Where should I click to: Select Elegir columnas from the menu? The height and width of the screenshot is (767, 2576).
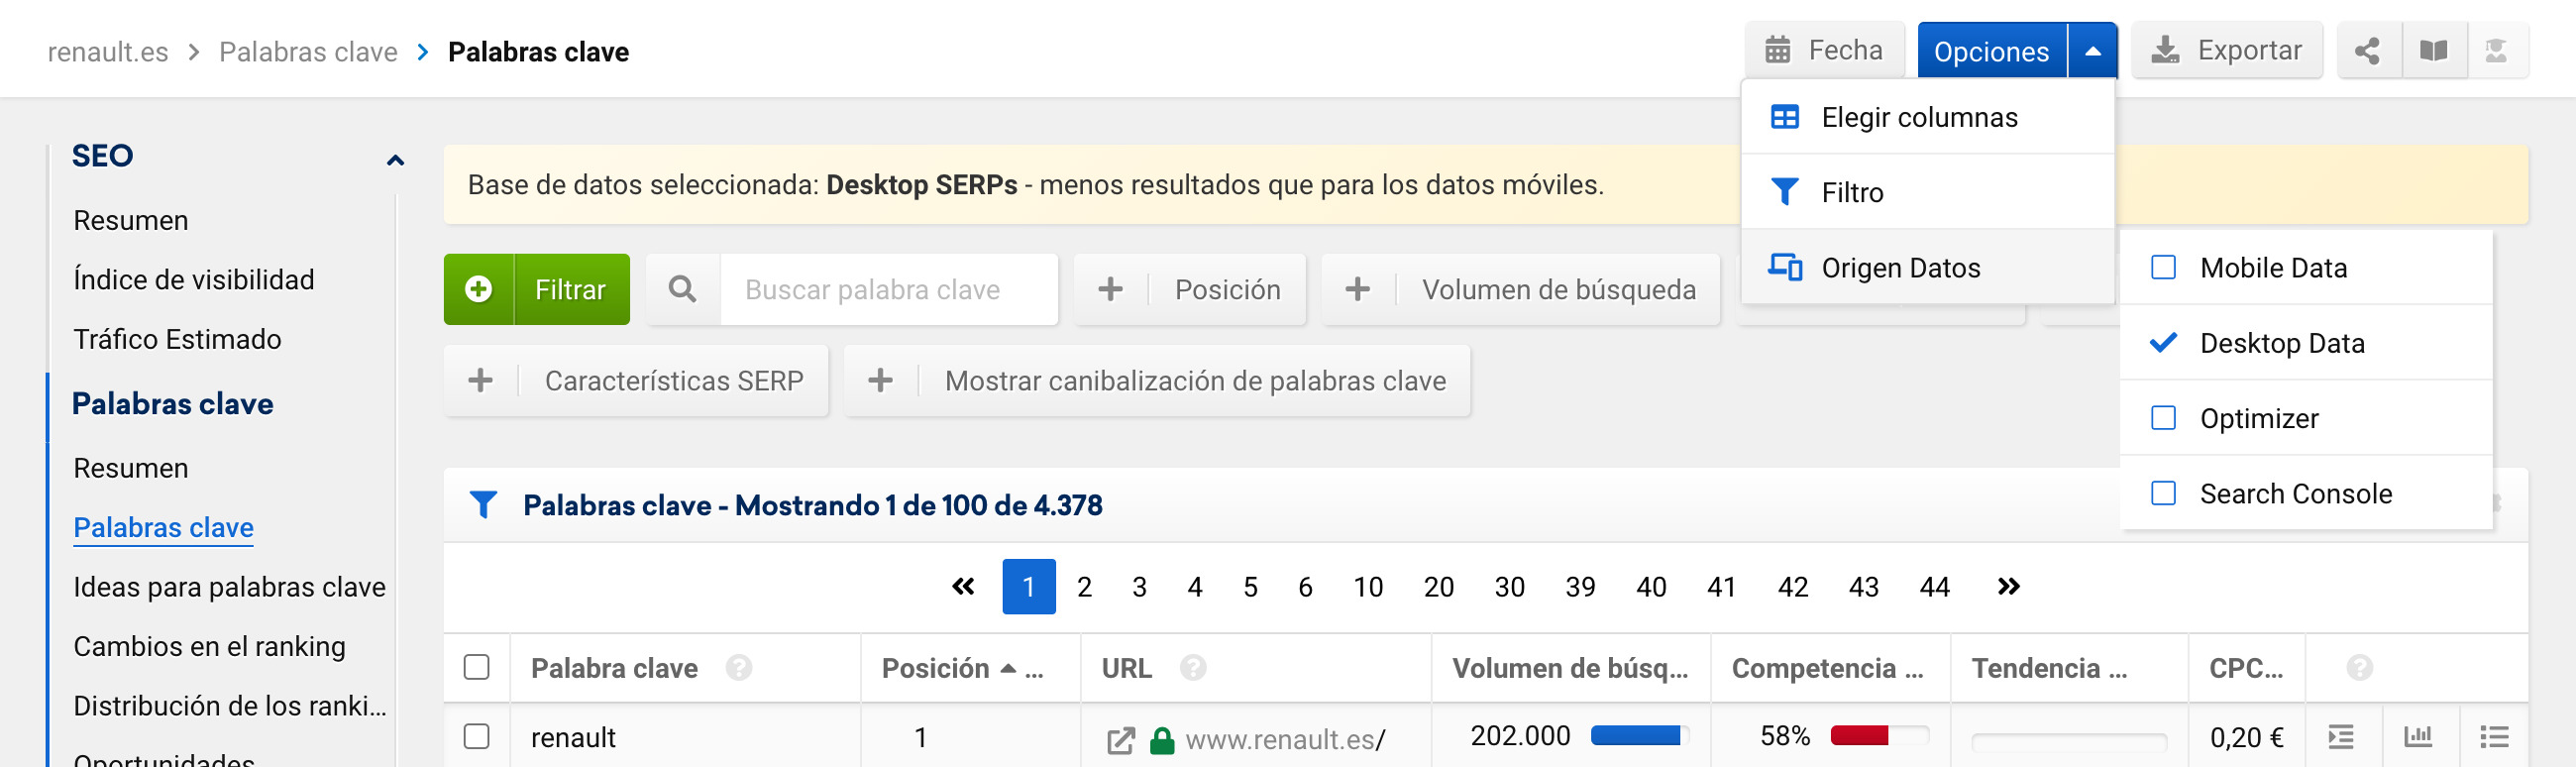click(x=1918, y=117)
